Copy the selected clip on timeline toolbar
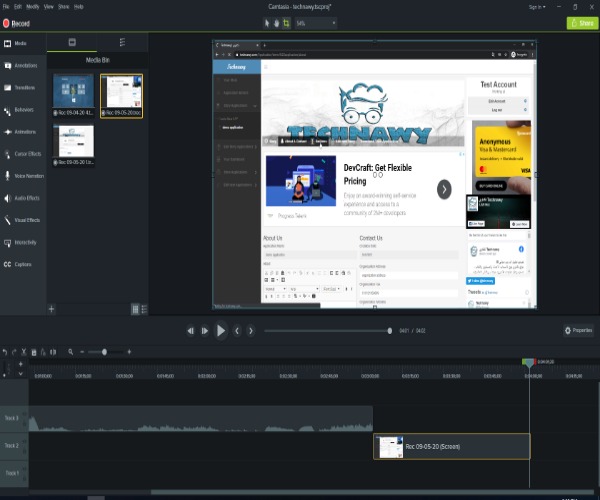The height and width of the screenshot is (500, 600). pyautogui.click(x=34, y=352)
